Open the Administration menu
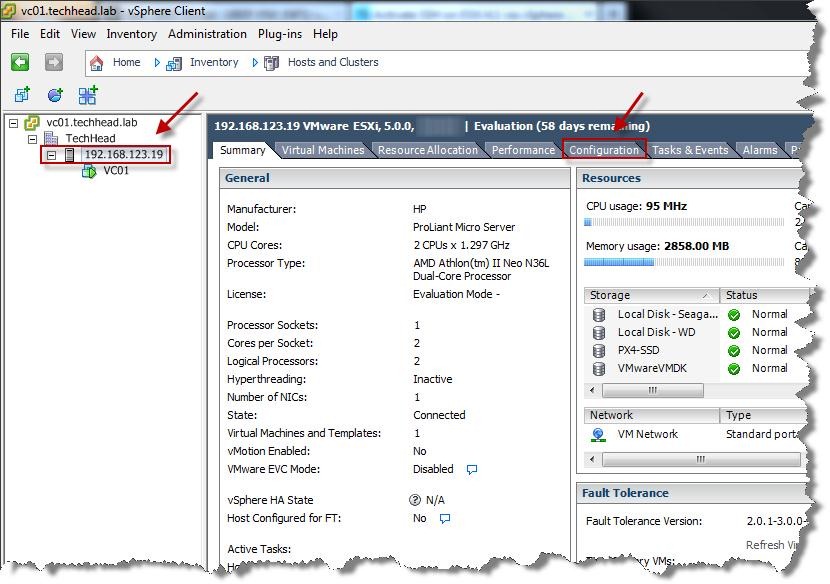The image size is (830, 584). tap(207, 34)
